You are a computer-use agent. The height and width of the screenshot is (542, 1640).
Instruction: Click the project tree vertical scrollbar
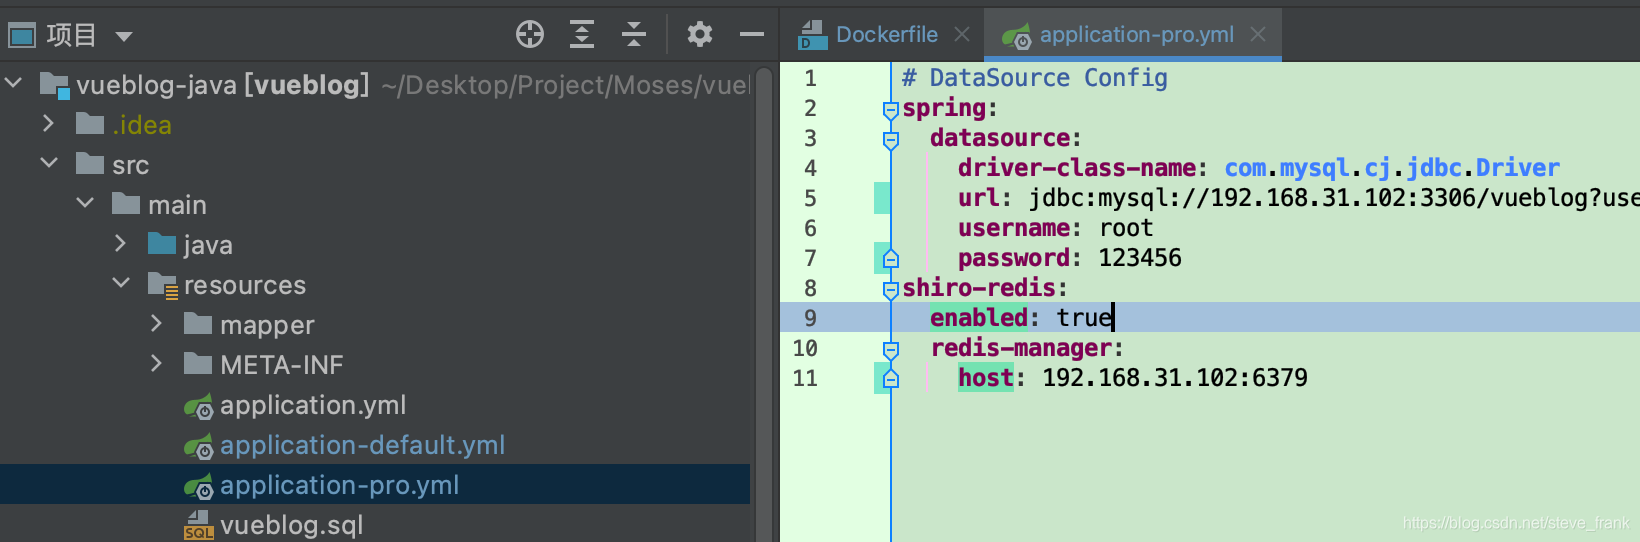[x=764, y=305]
